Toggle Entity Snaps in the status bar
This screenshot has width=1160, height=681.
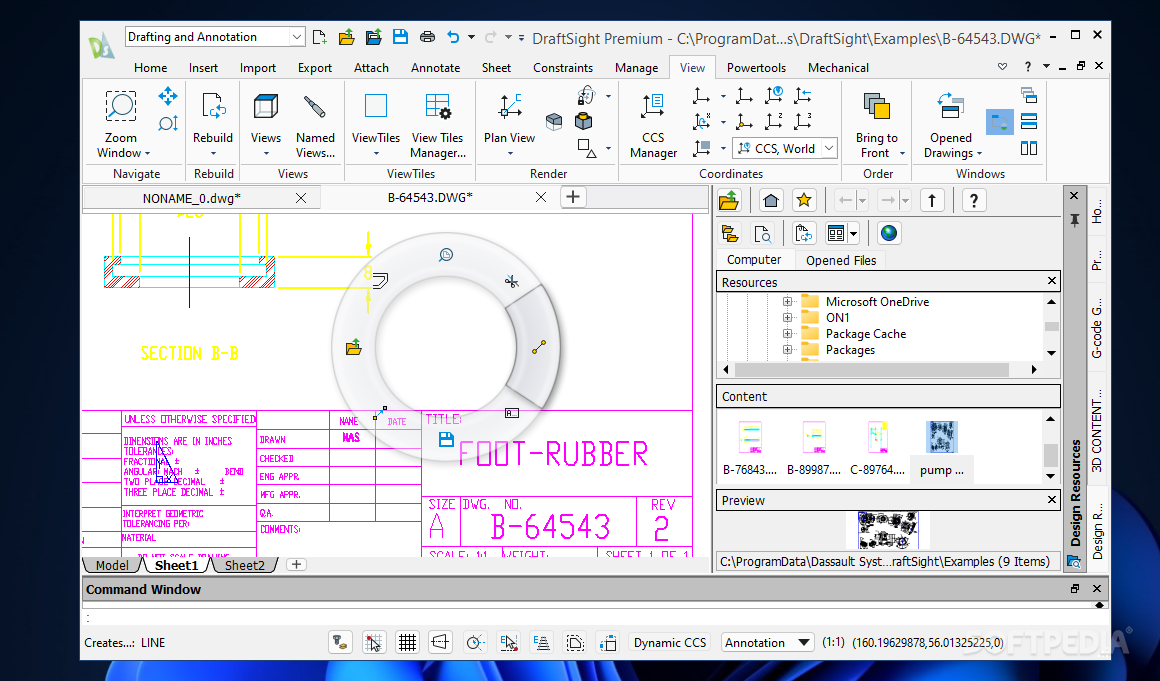(x=509, y=643)
